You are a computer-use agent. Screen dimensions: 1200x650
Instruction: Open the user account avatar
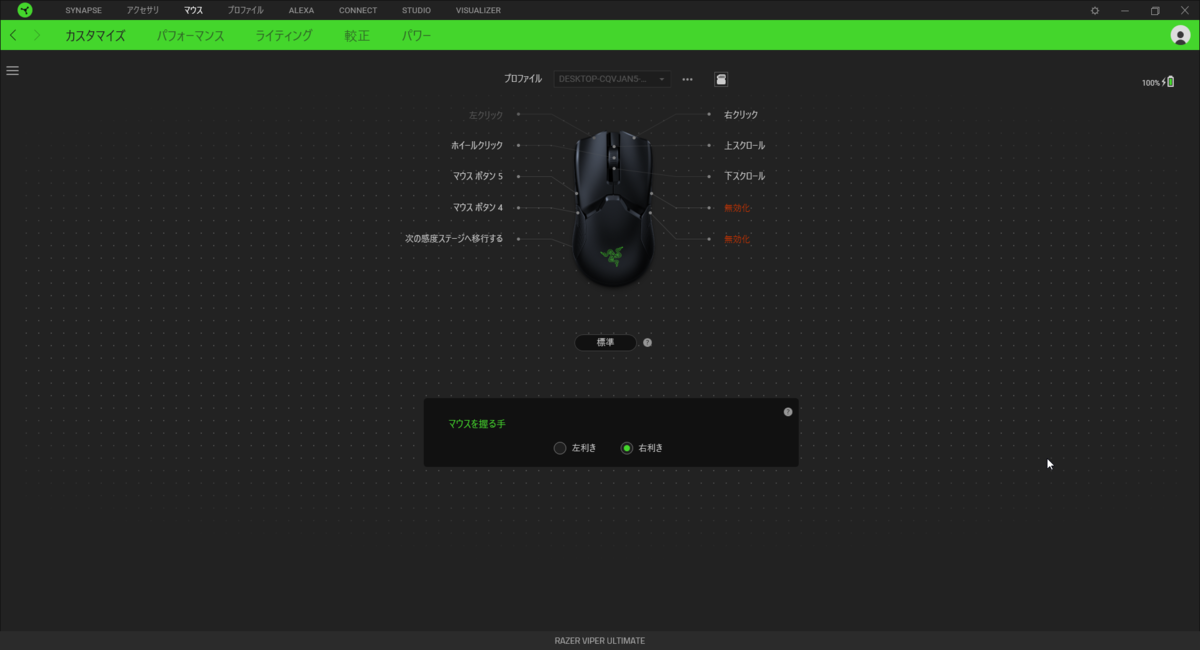click(1180, 35)
